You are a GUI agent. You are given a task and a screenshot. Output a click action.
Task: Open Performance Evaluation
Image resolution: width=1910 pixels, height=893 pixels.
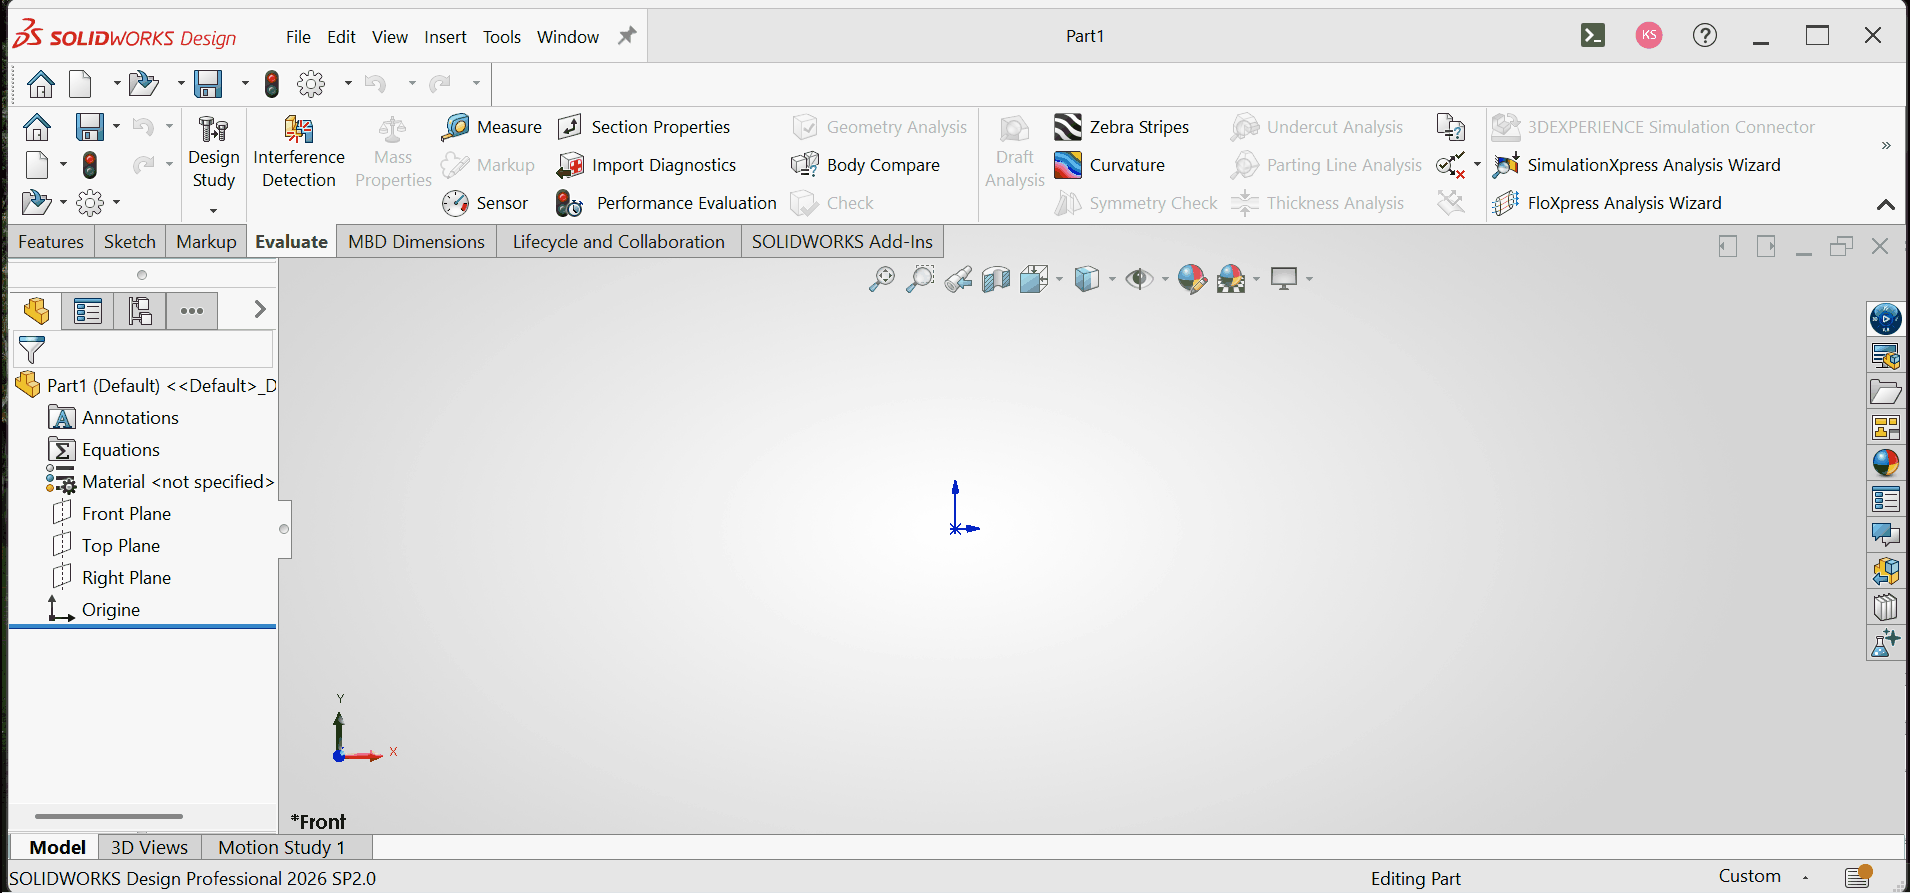667,203
